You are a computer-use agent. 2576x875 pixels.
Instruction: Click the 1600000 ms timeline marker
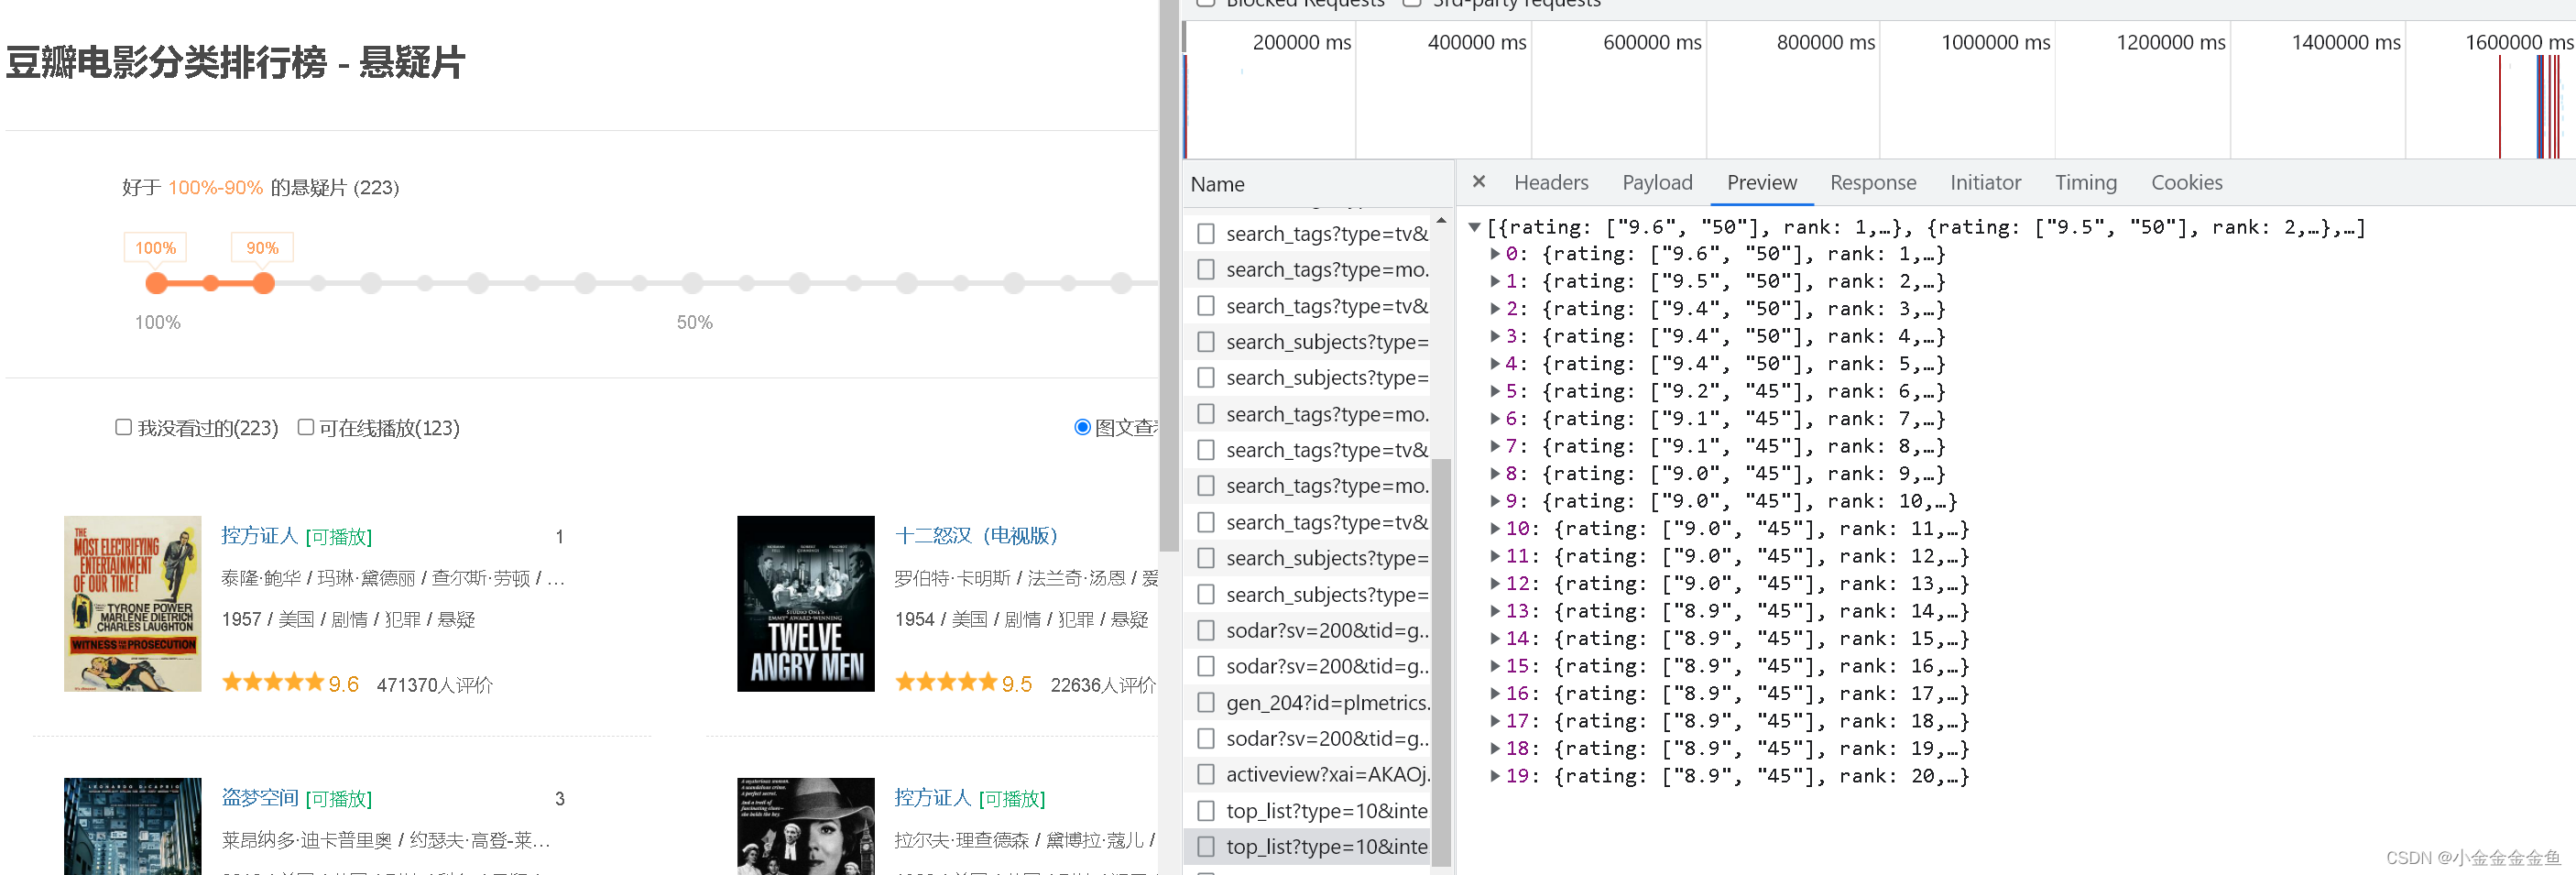click(x=2517, y=43)
